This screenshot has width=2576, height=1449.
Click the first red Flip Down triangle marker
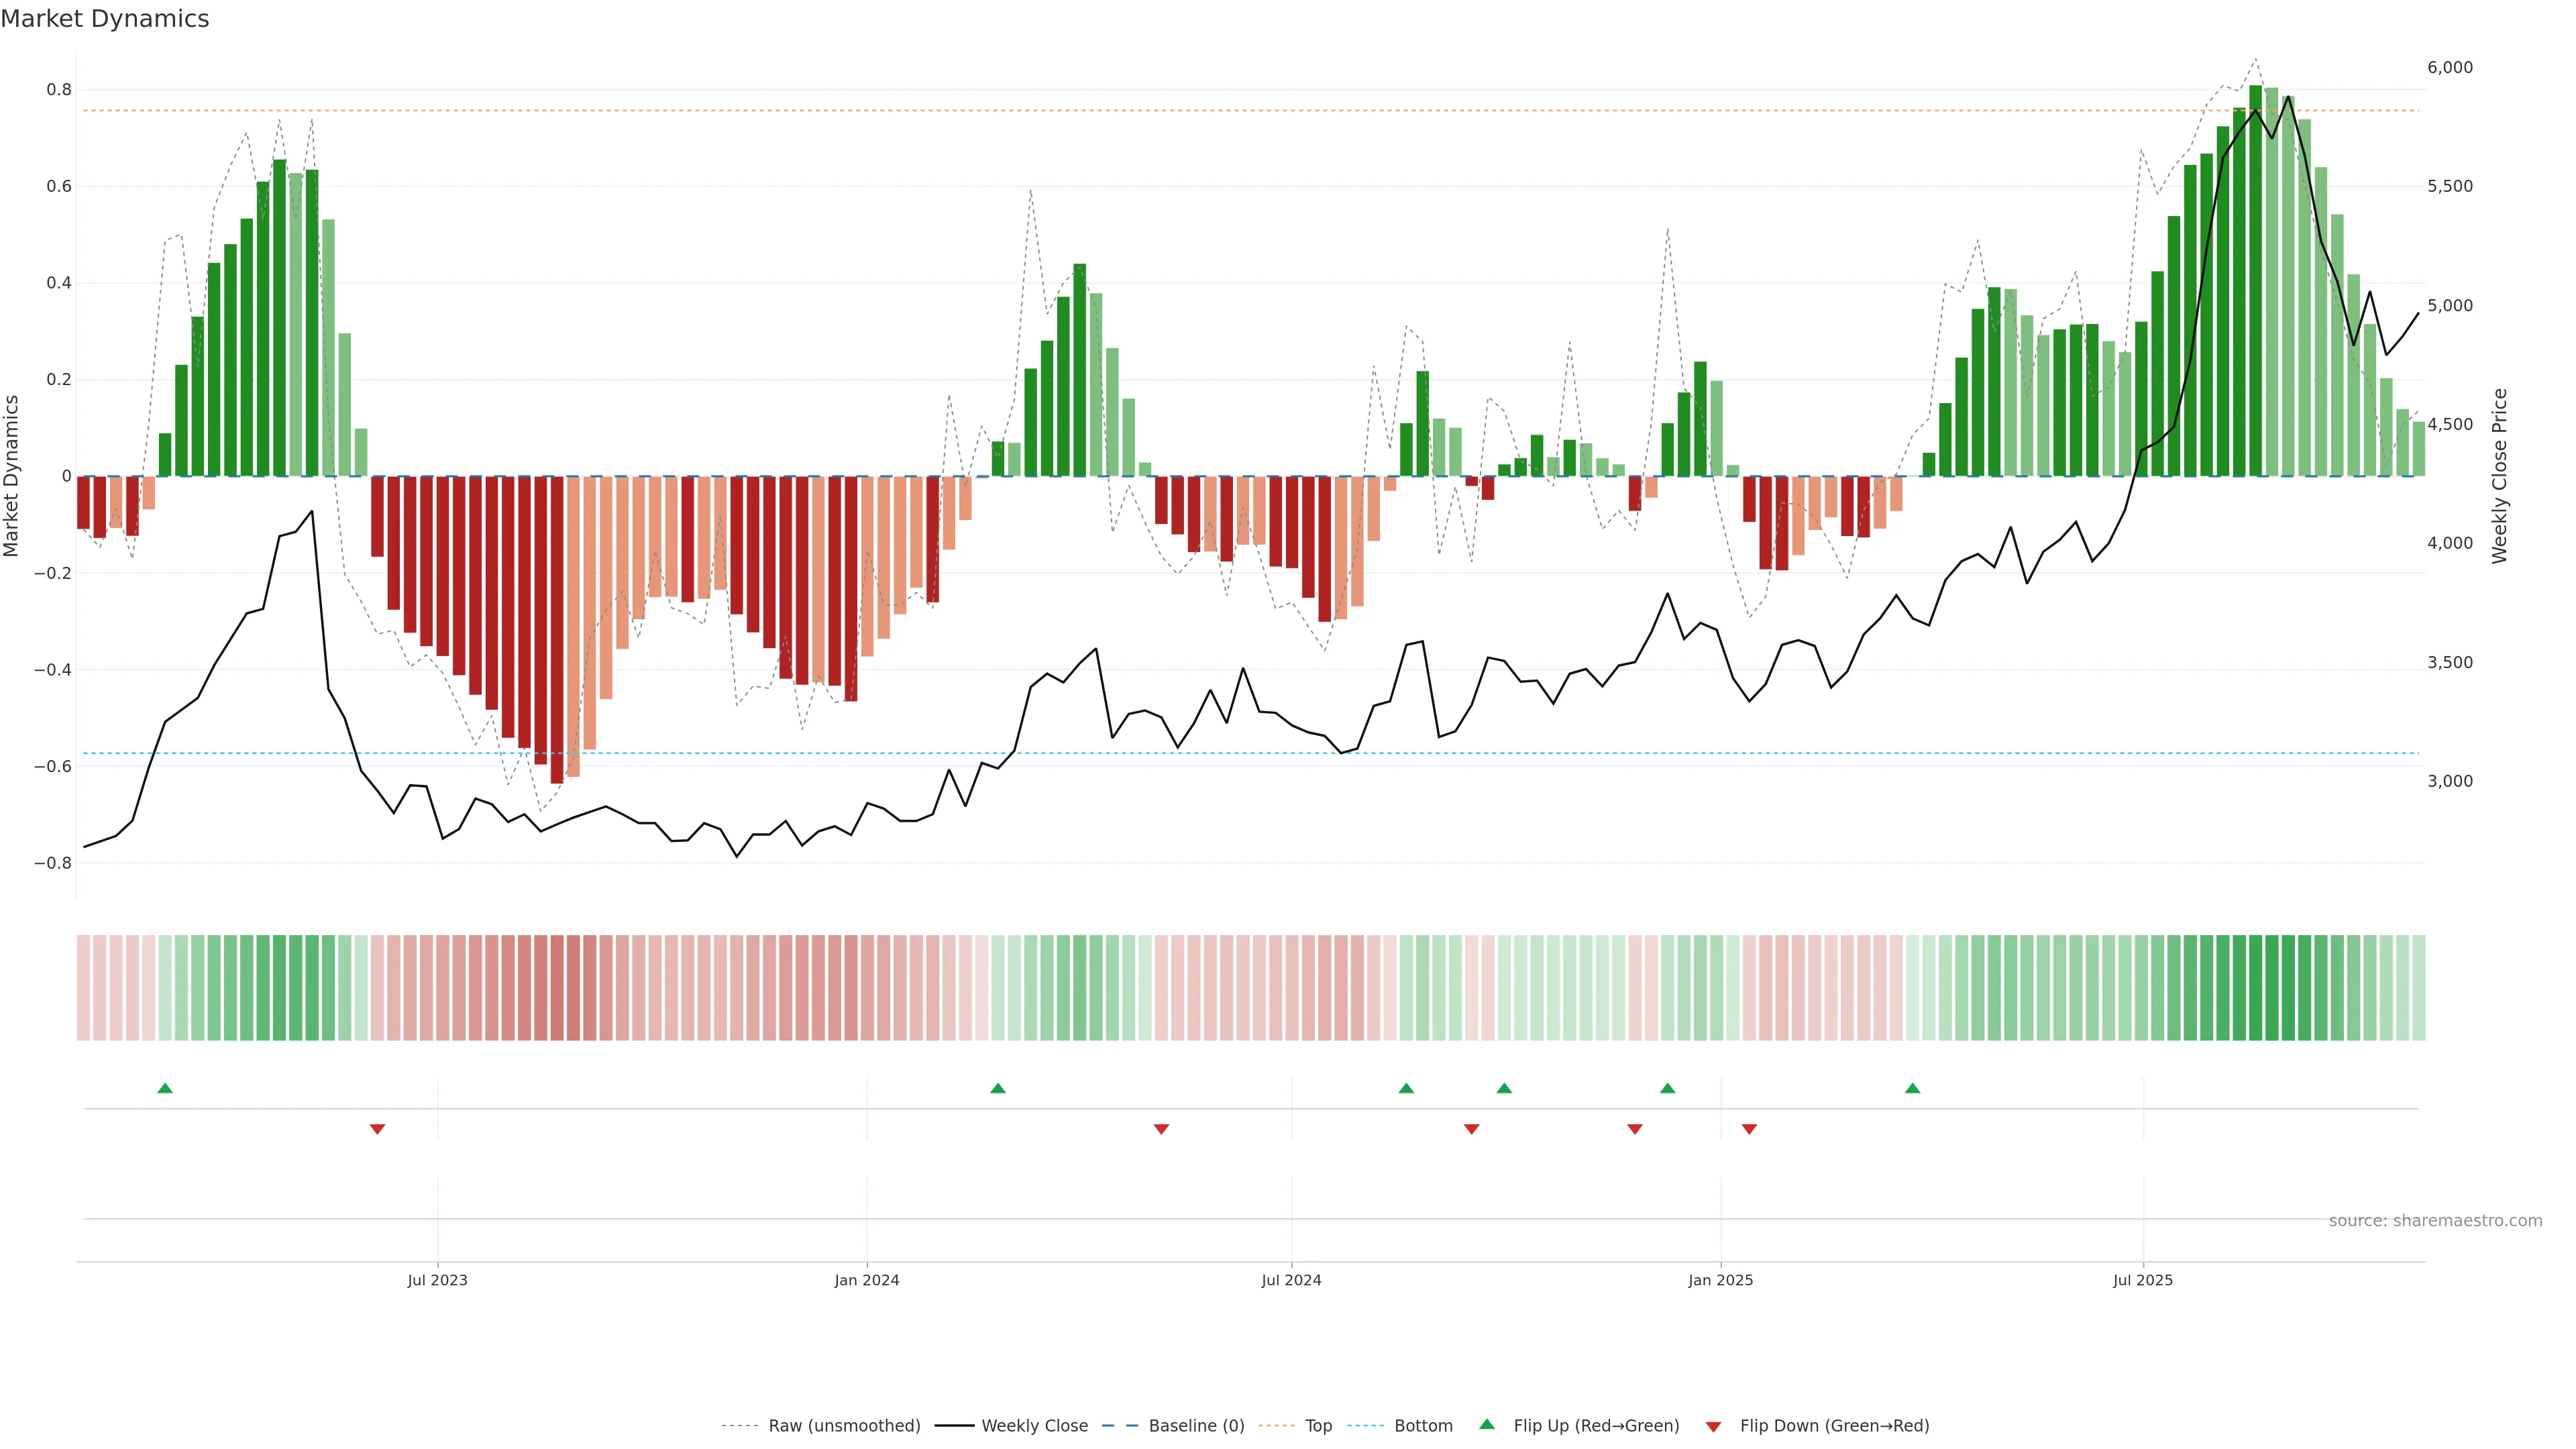pyautogui.click(x=377, y=1129)
